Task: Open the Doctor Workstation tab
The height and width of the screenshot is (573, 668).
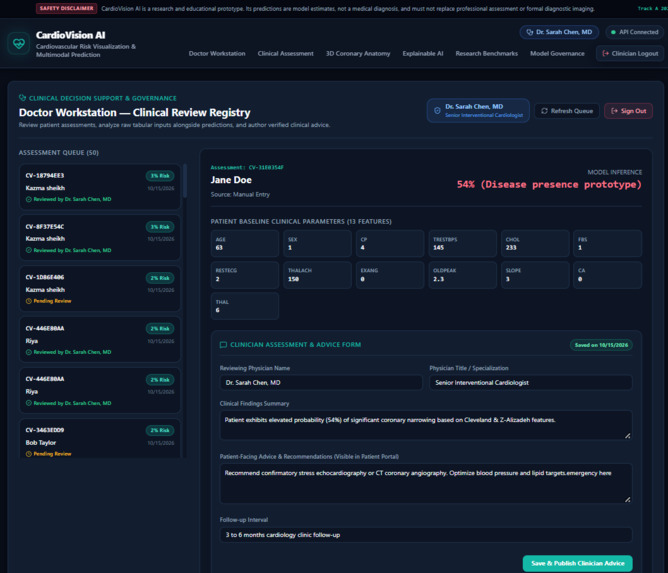Action: 217,53
